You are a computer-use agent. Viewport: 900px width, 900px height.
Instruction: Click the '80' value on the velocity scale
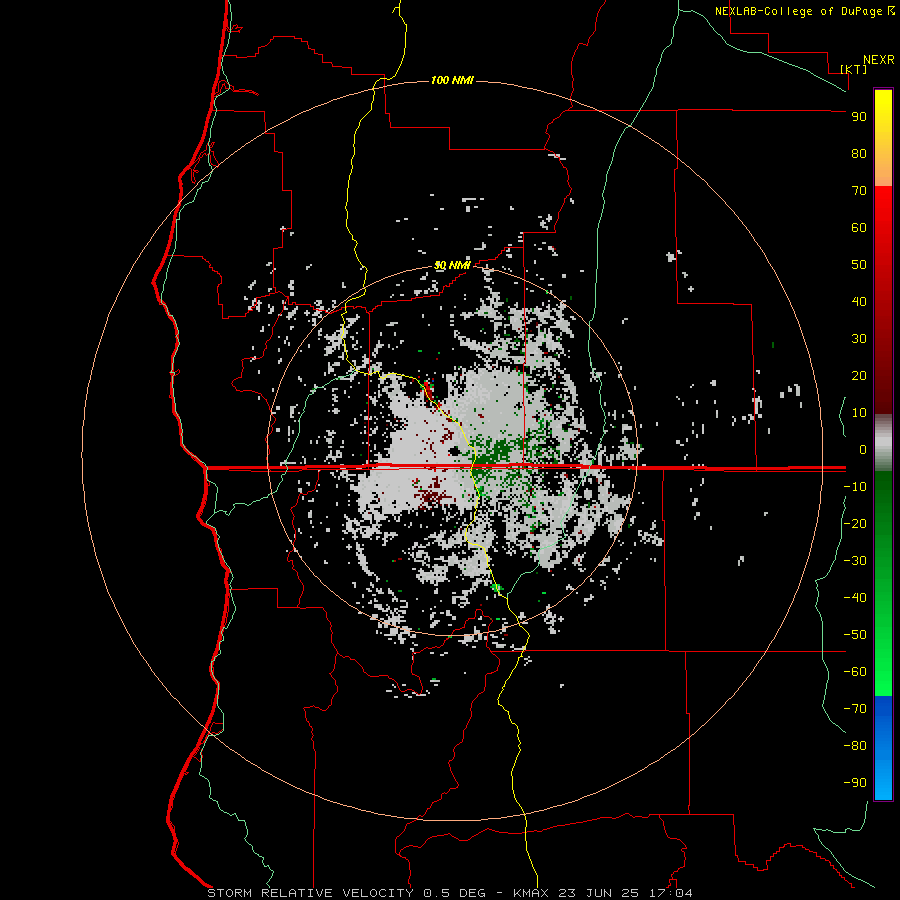pos(859,154)
